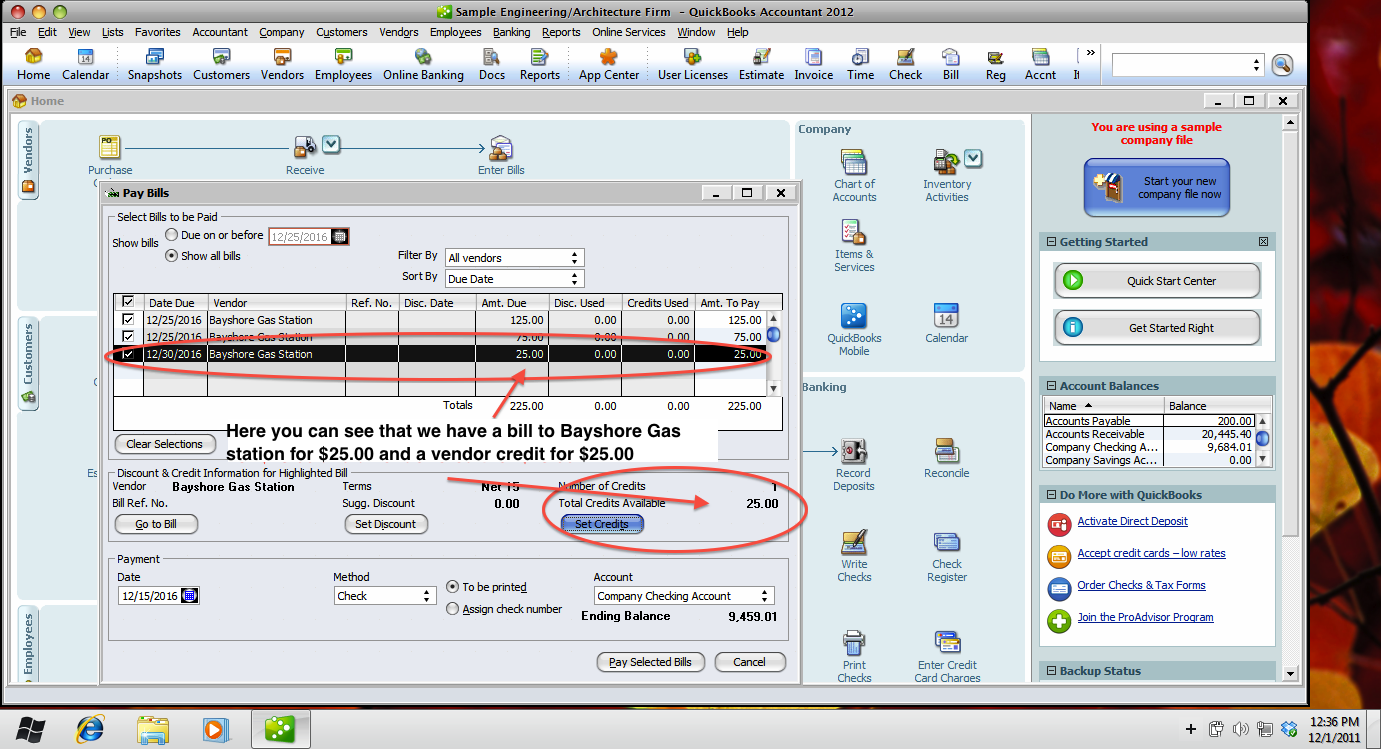Image resolution: width=1381 pixels, height=749 pixels.
Task: Open the payment Account dropdown
Action: [684, 596]
